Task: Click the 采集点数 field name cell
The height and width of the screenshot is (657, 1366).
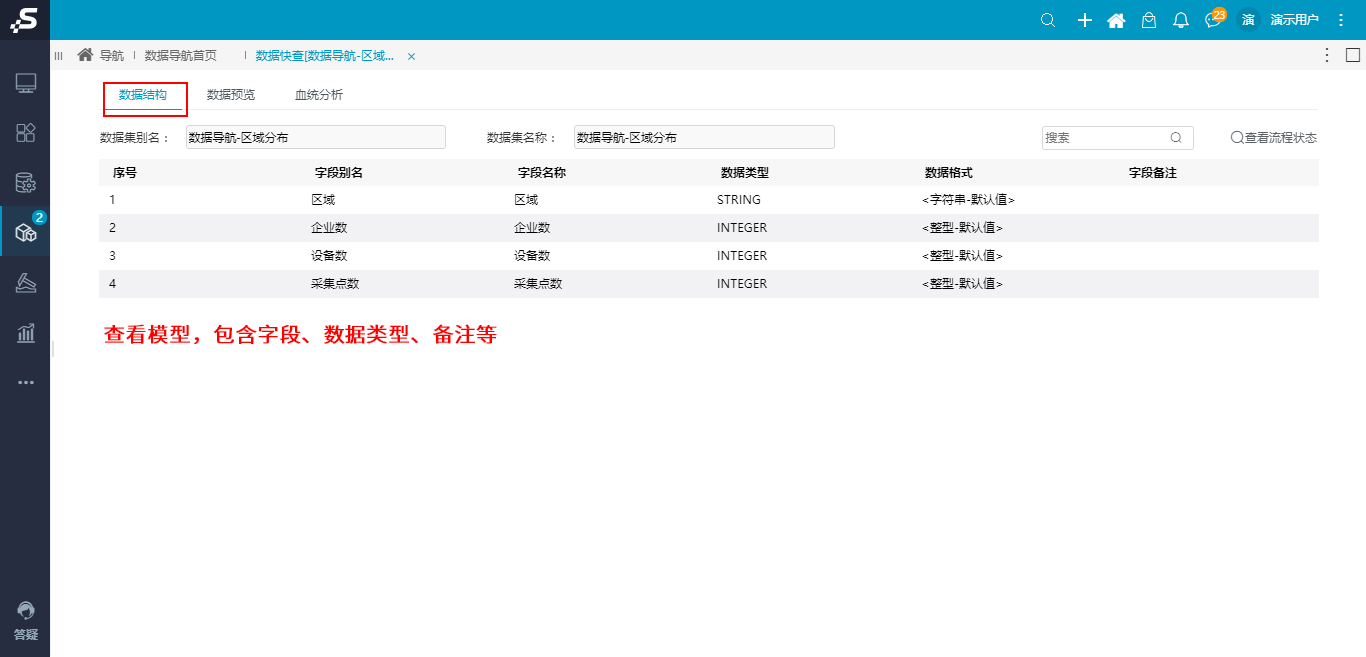Action: [x=538, y=284]
